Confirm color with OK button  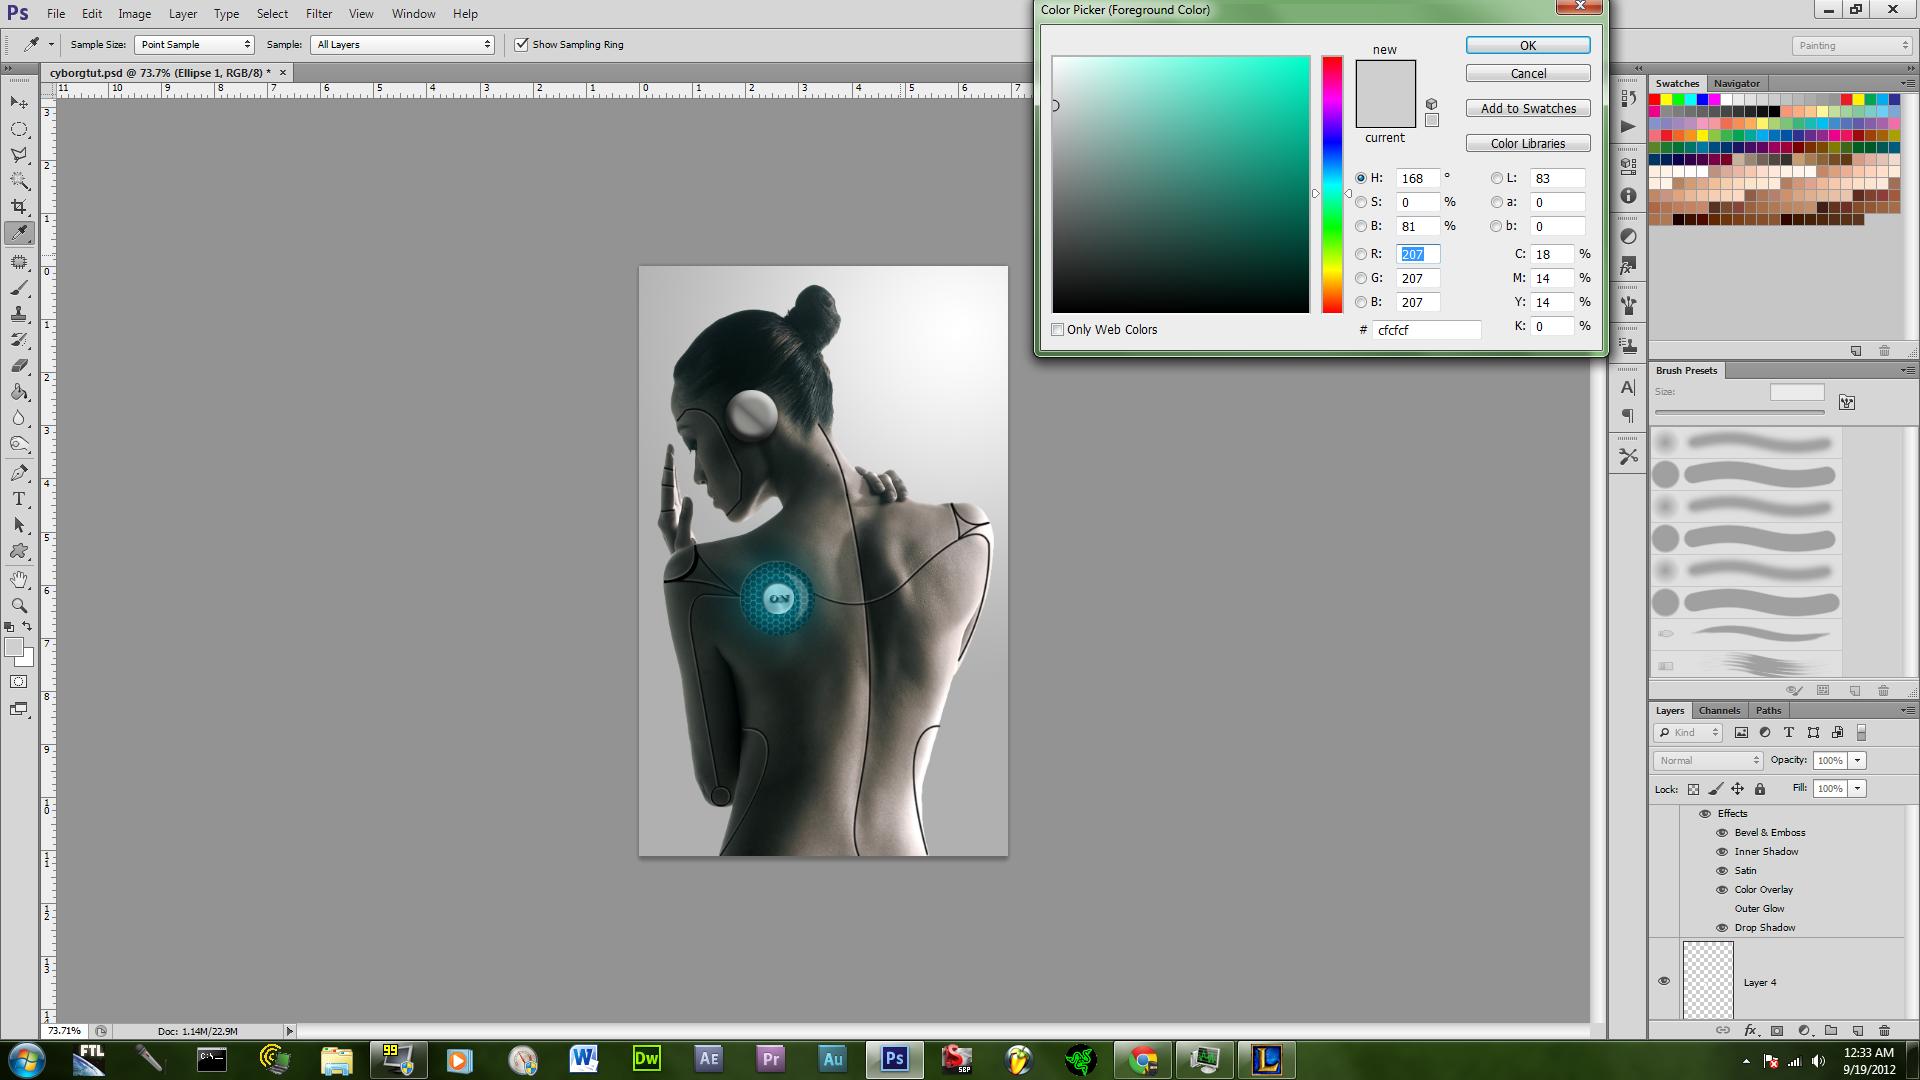pyautogui.click(x=1528, y=45)
